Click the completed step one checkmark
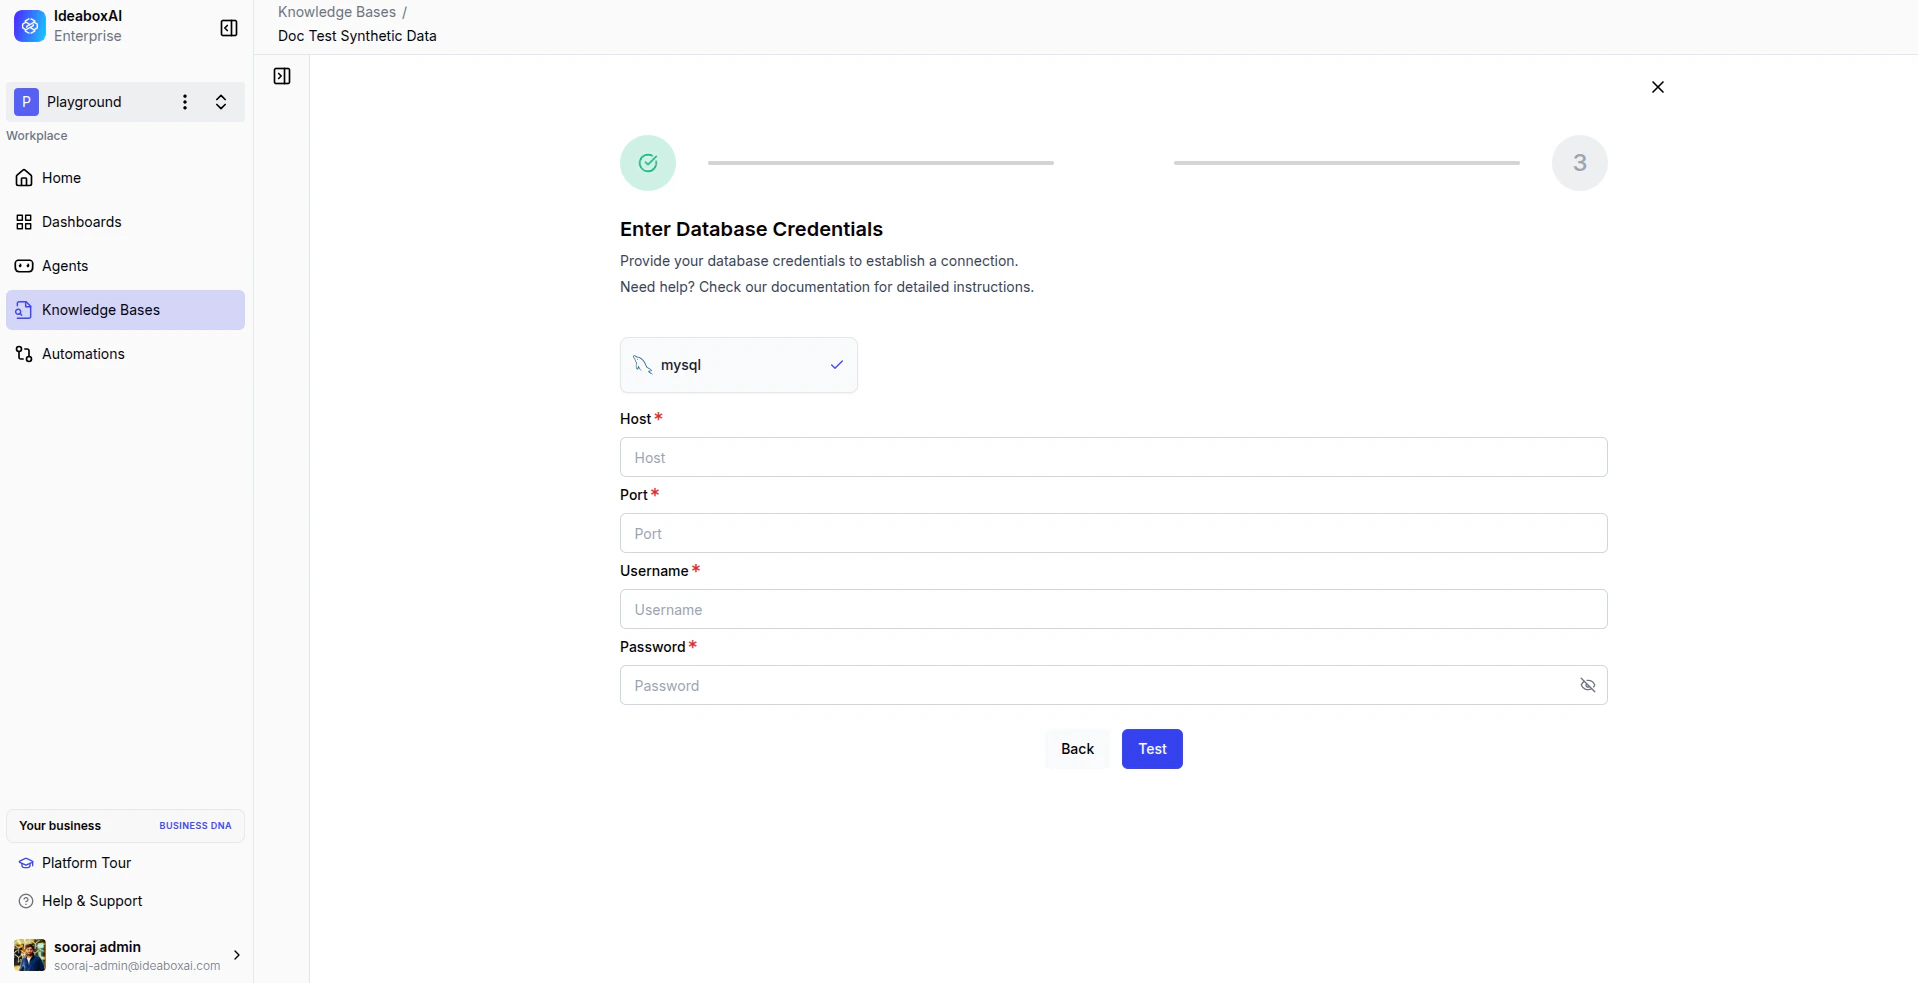Screen dimensions: 1918x983 tap(648, 163)
